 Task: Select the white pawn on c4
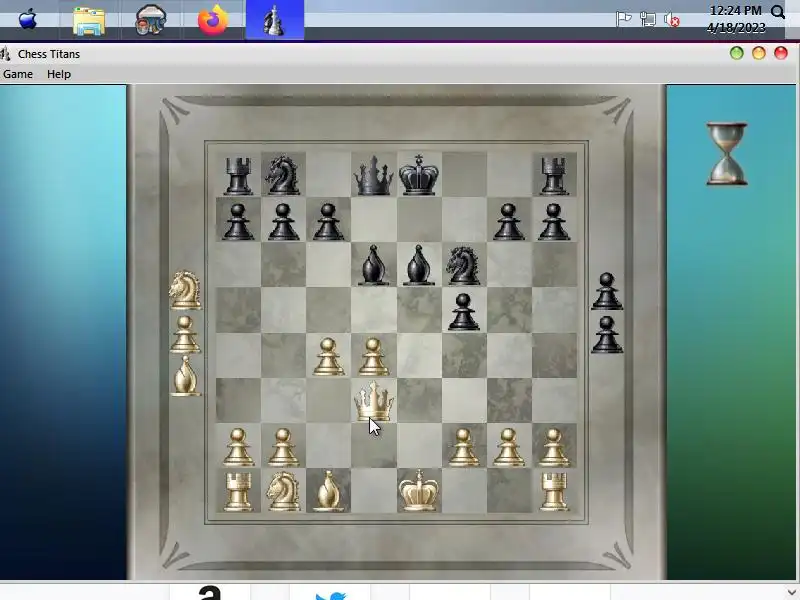(x=328, y=357)
